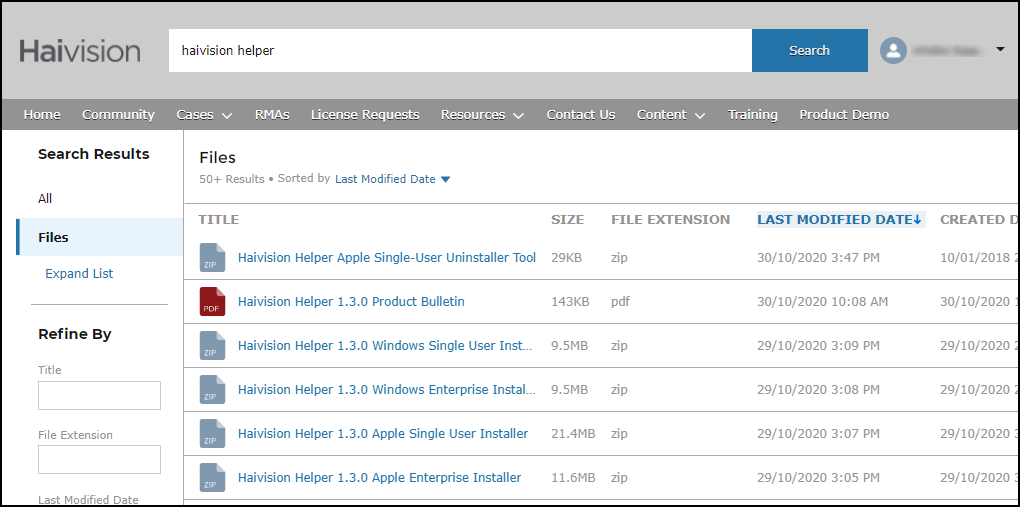The width and height of the screenshot is (1020, 507).
Task: Click the Title refine input field
Action: click(x=99, y=396)
